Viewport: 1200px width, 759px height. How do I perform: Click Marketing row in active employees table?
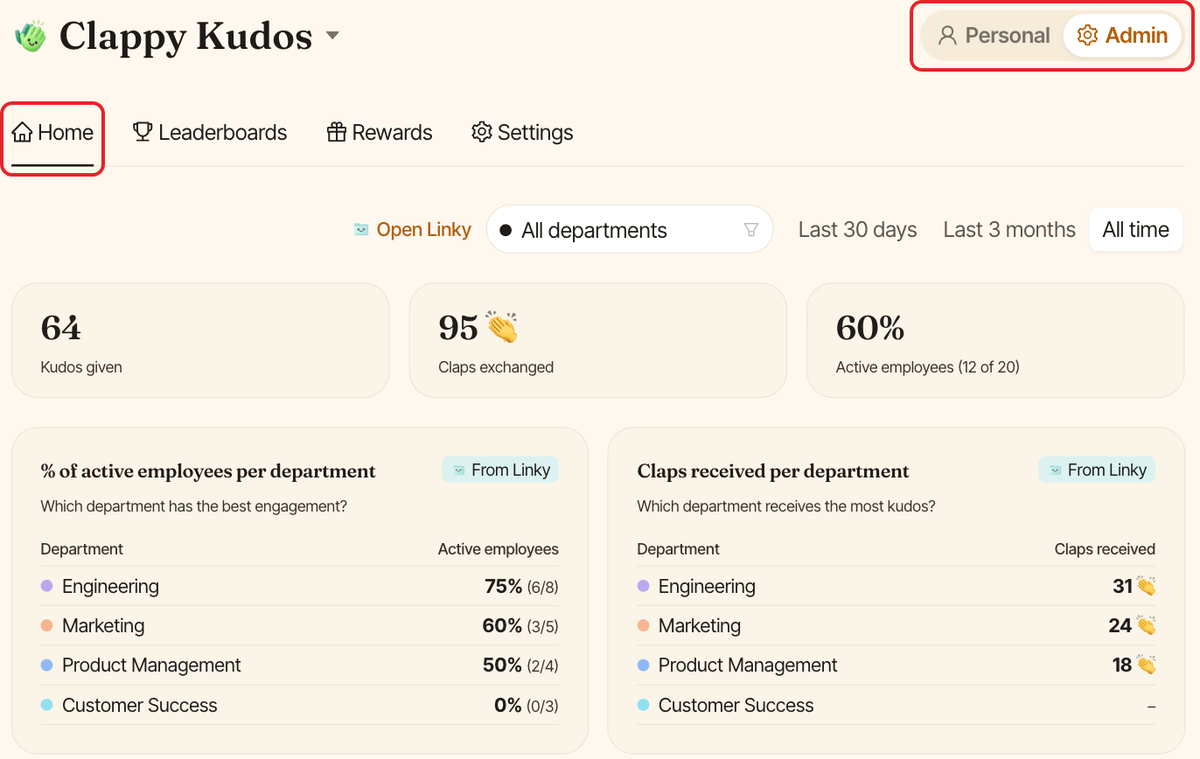tap(300, 626)
